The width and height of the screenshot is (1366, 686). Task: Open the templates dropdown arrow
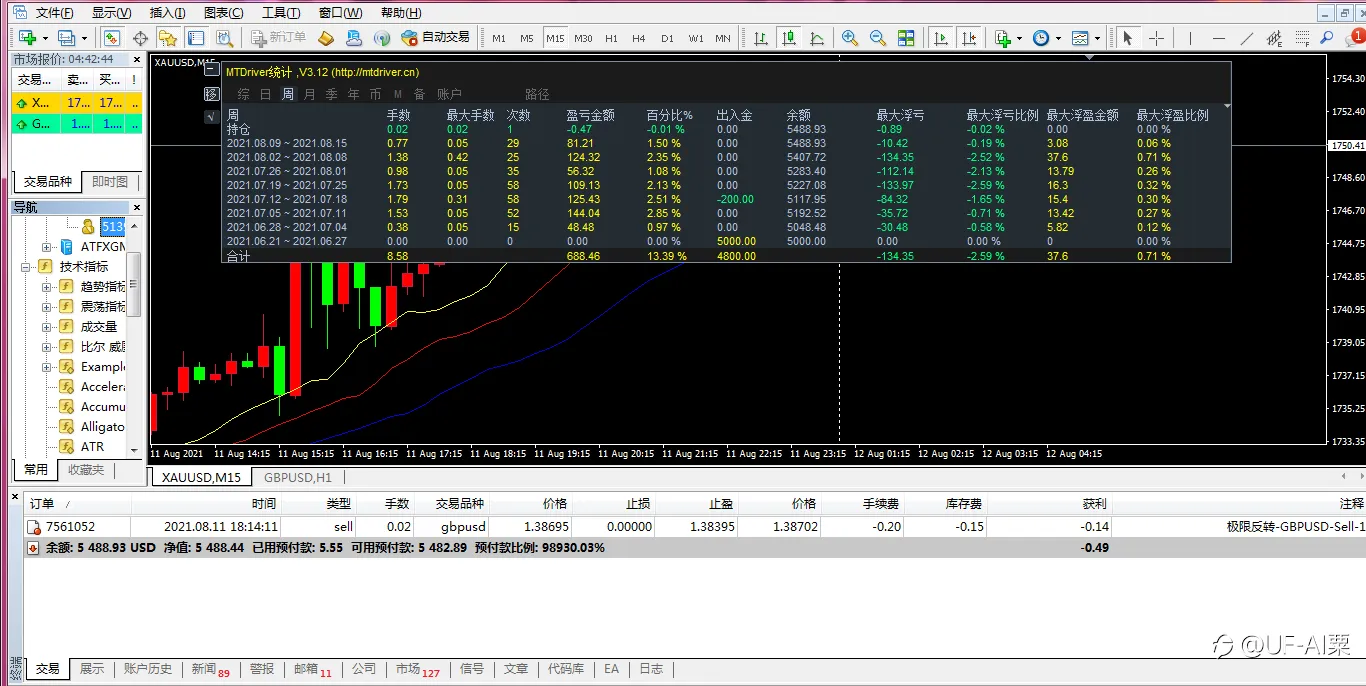click(1097, 38)
